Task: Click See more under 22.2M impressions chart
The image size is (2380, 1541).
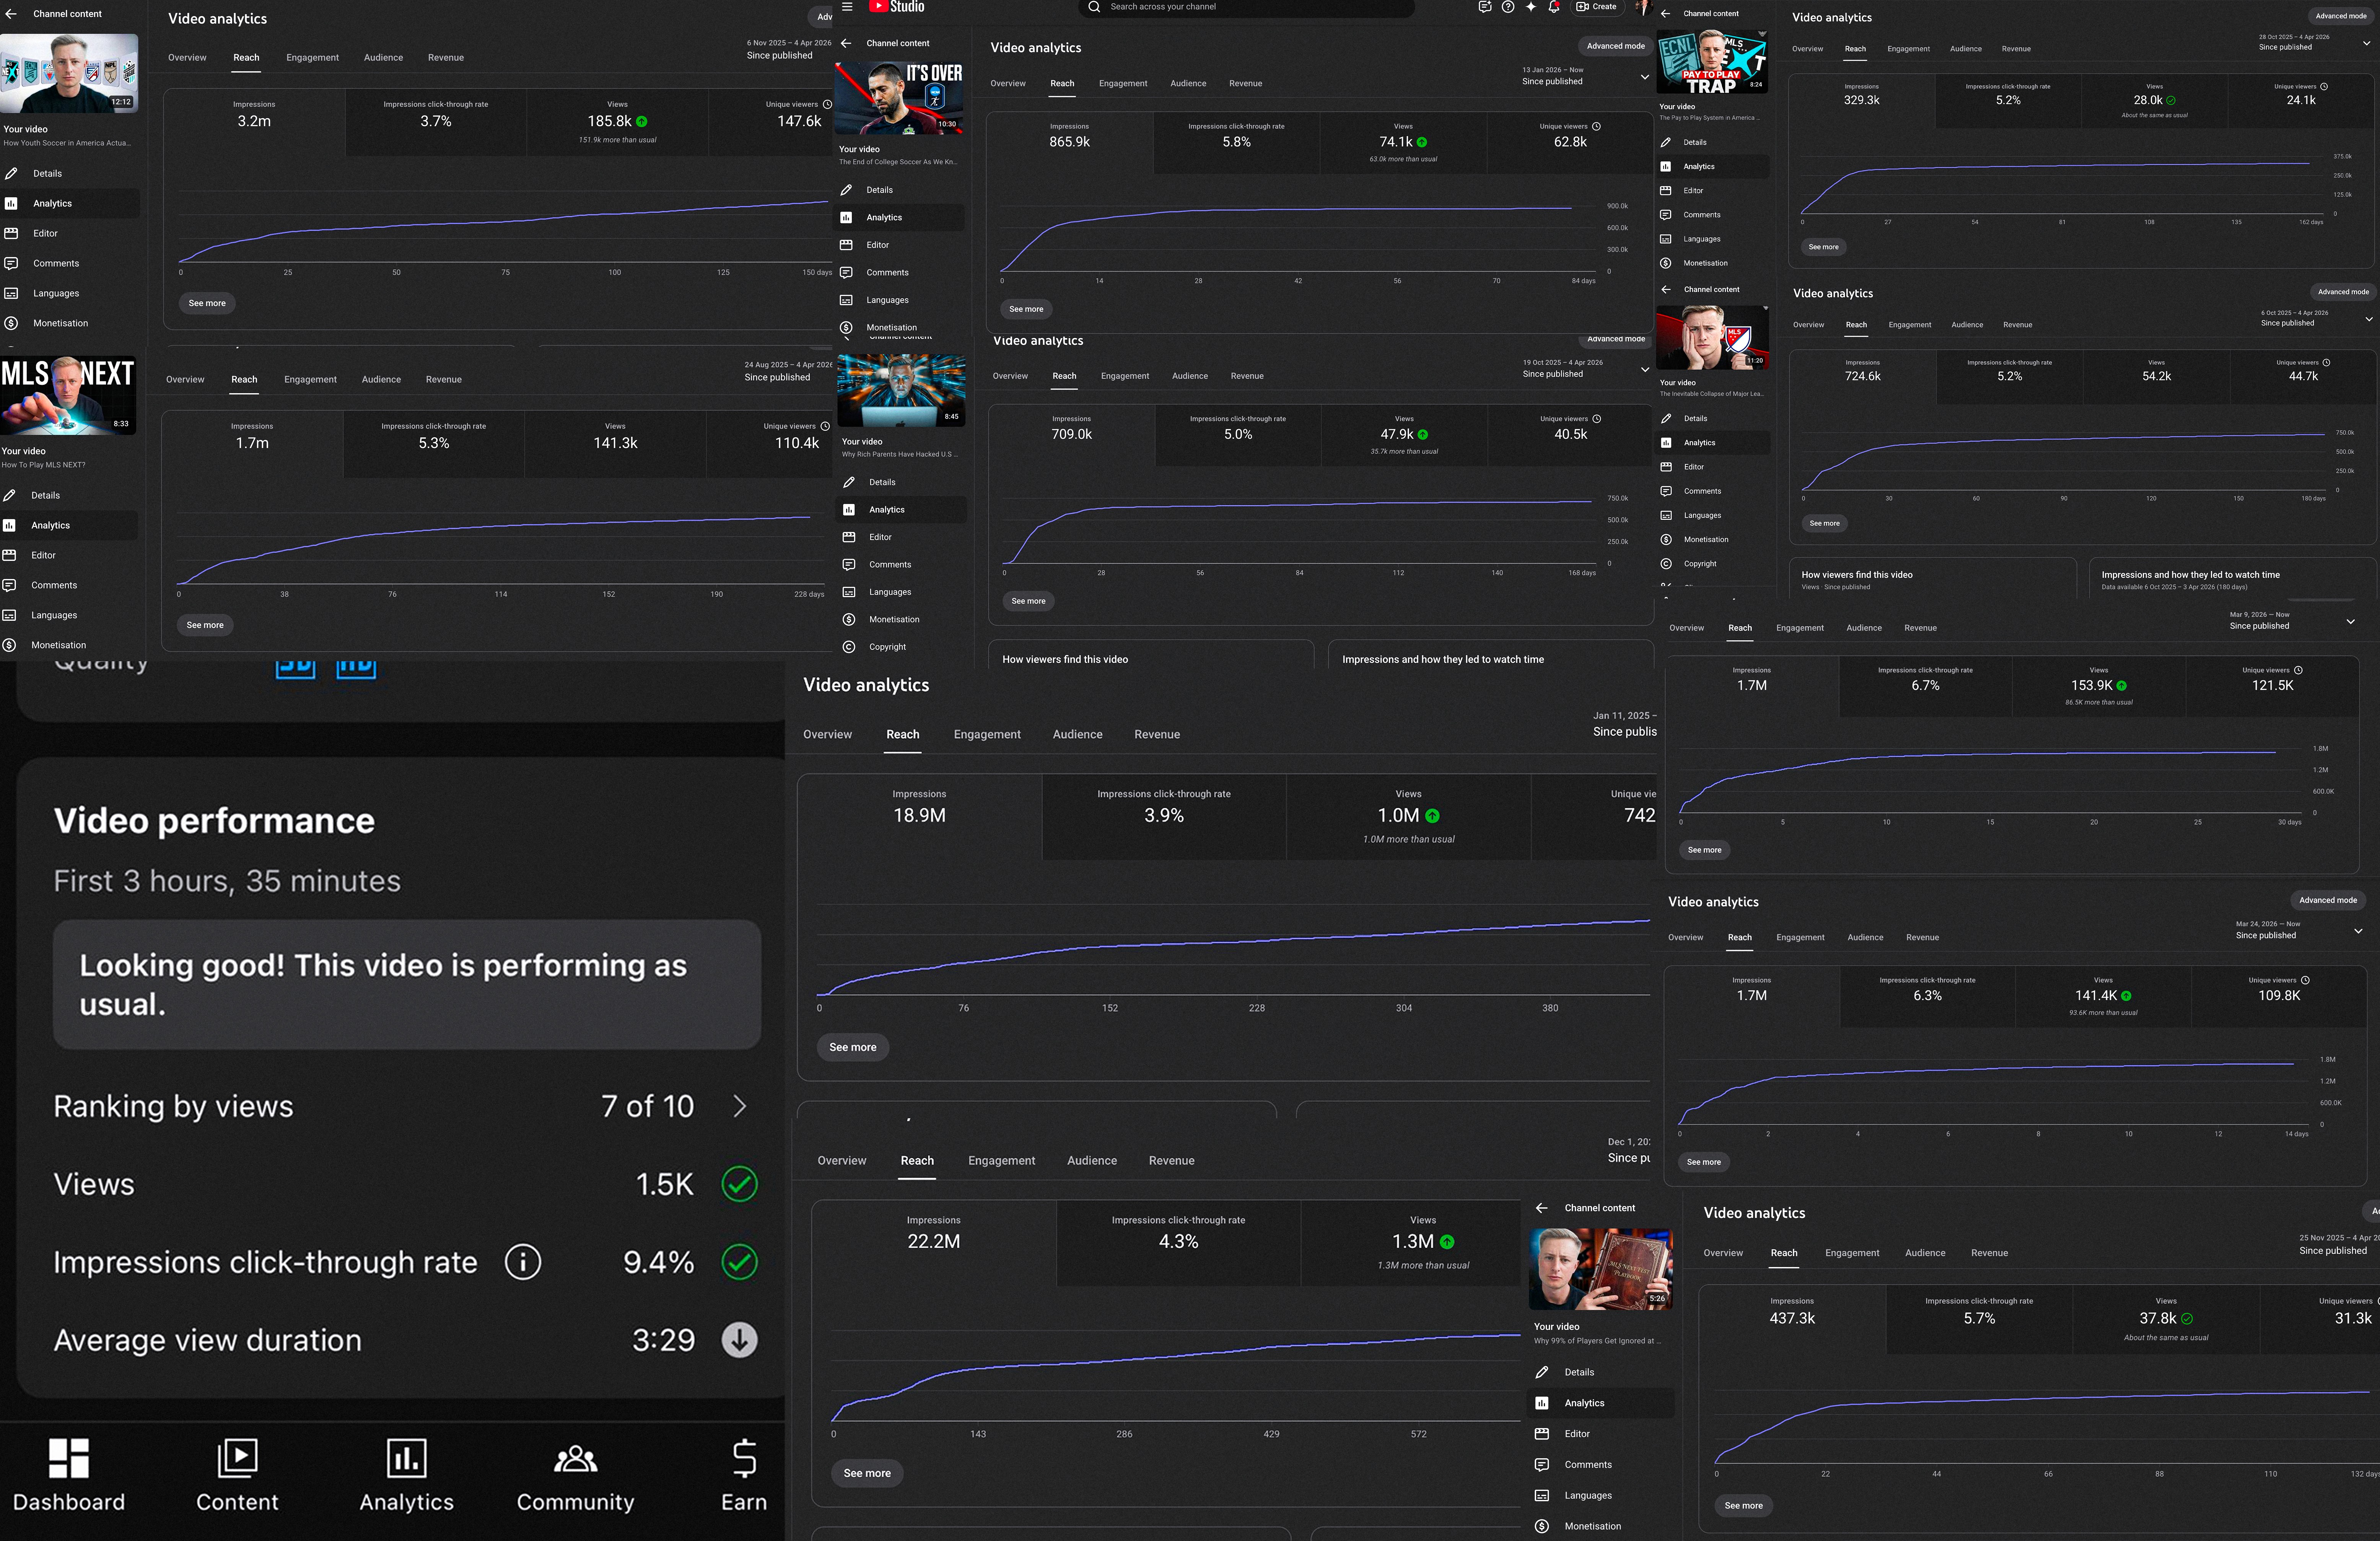Action: pos(867,1473)
